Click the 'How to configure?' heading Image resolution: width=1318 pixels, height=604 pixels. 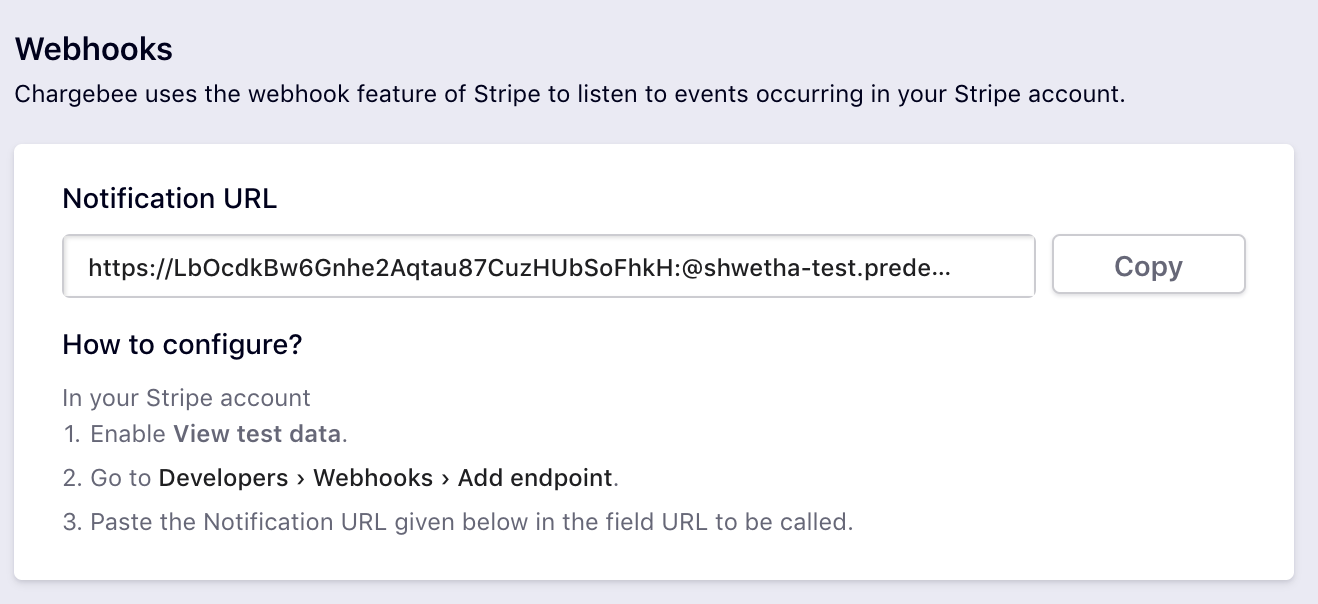[x=182, y=345]
